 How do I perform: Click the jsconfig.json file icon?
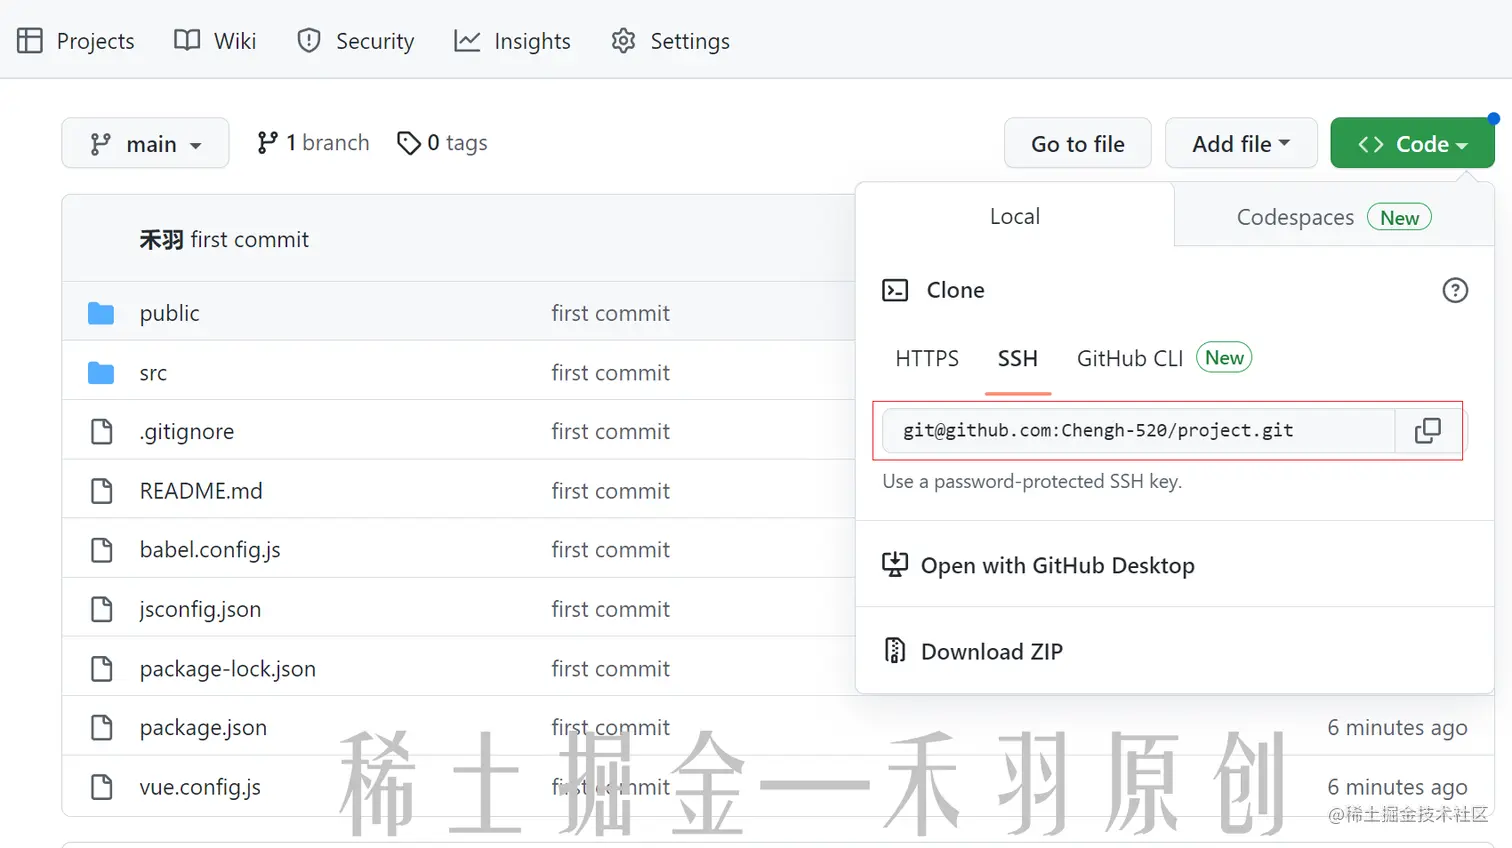point(101,609)
